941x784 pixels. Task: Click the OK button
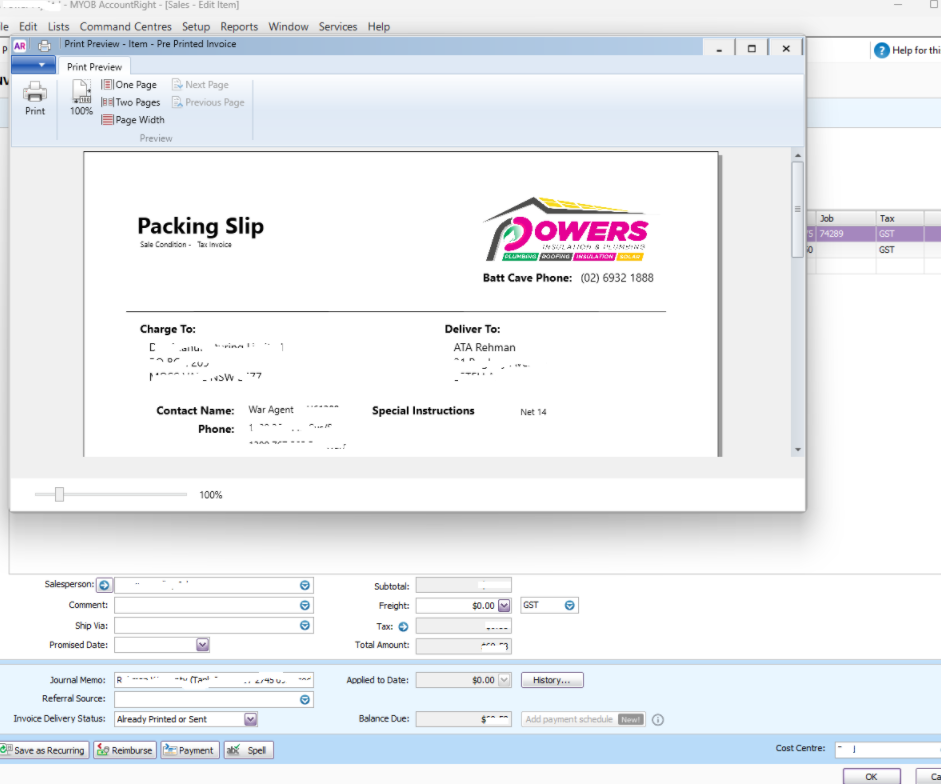[871, 776]
